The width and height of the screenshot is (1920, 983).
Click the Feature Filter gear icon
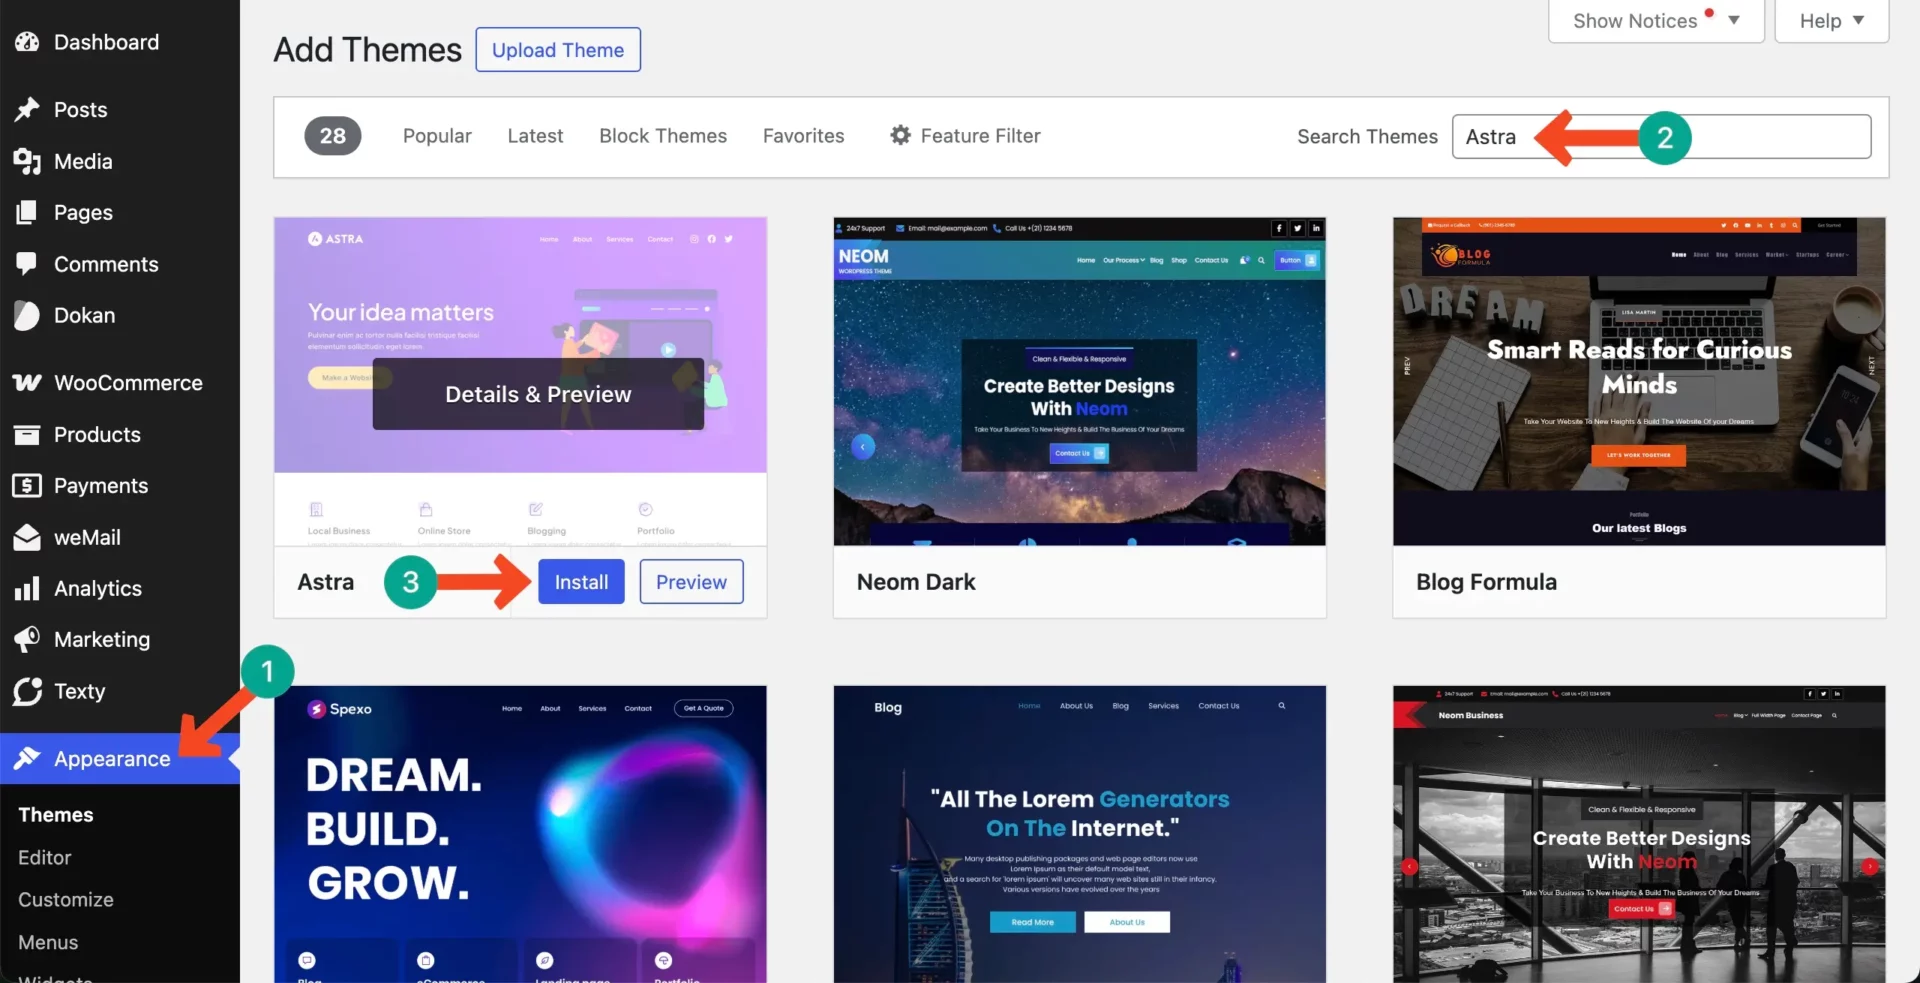point(900,135)
